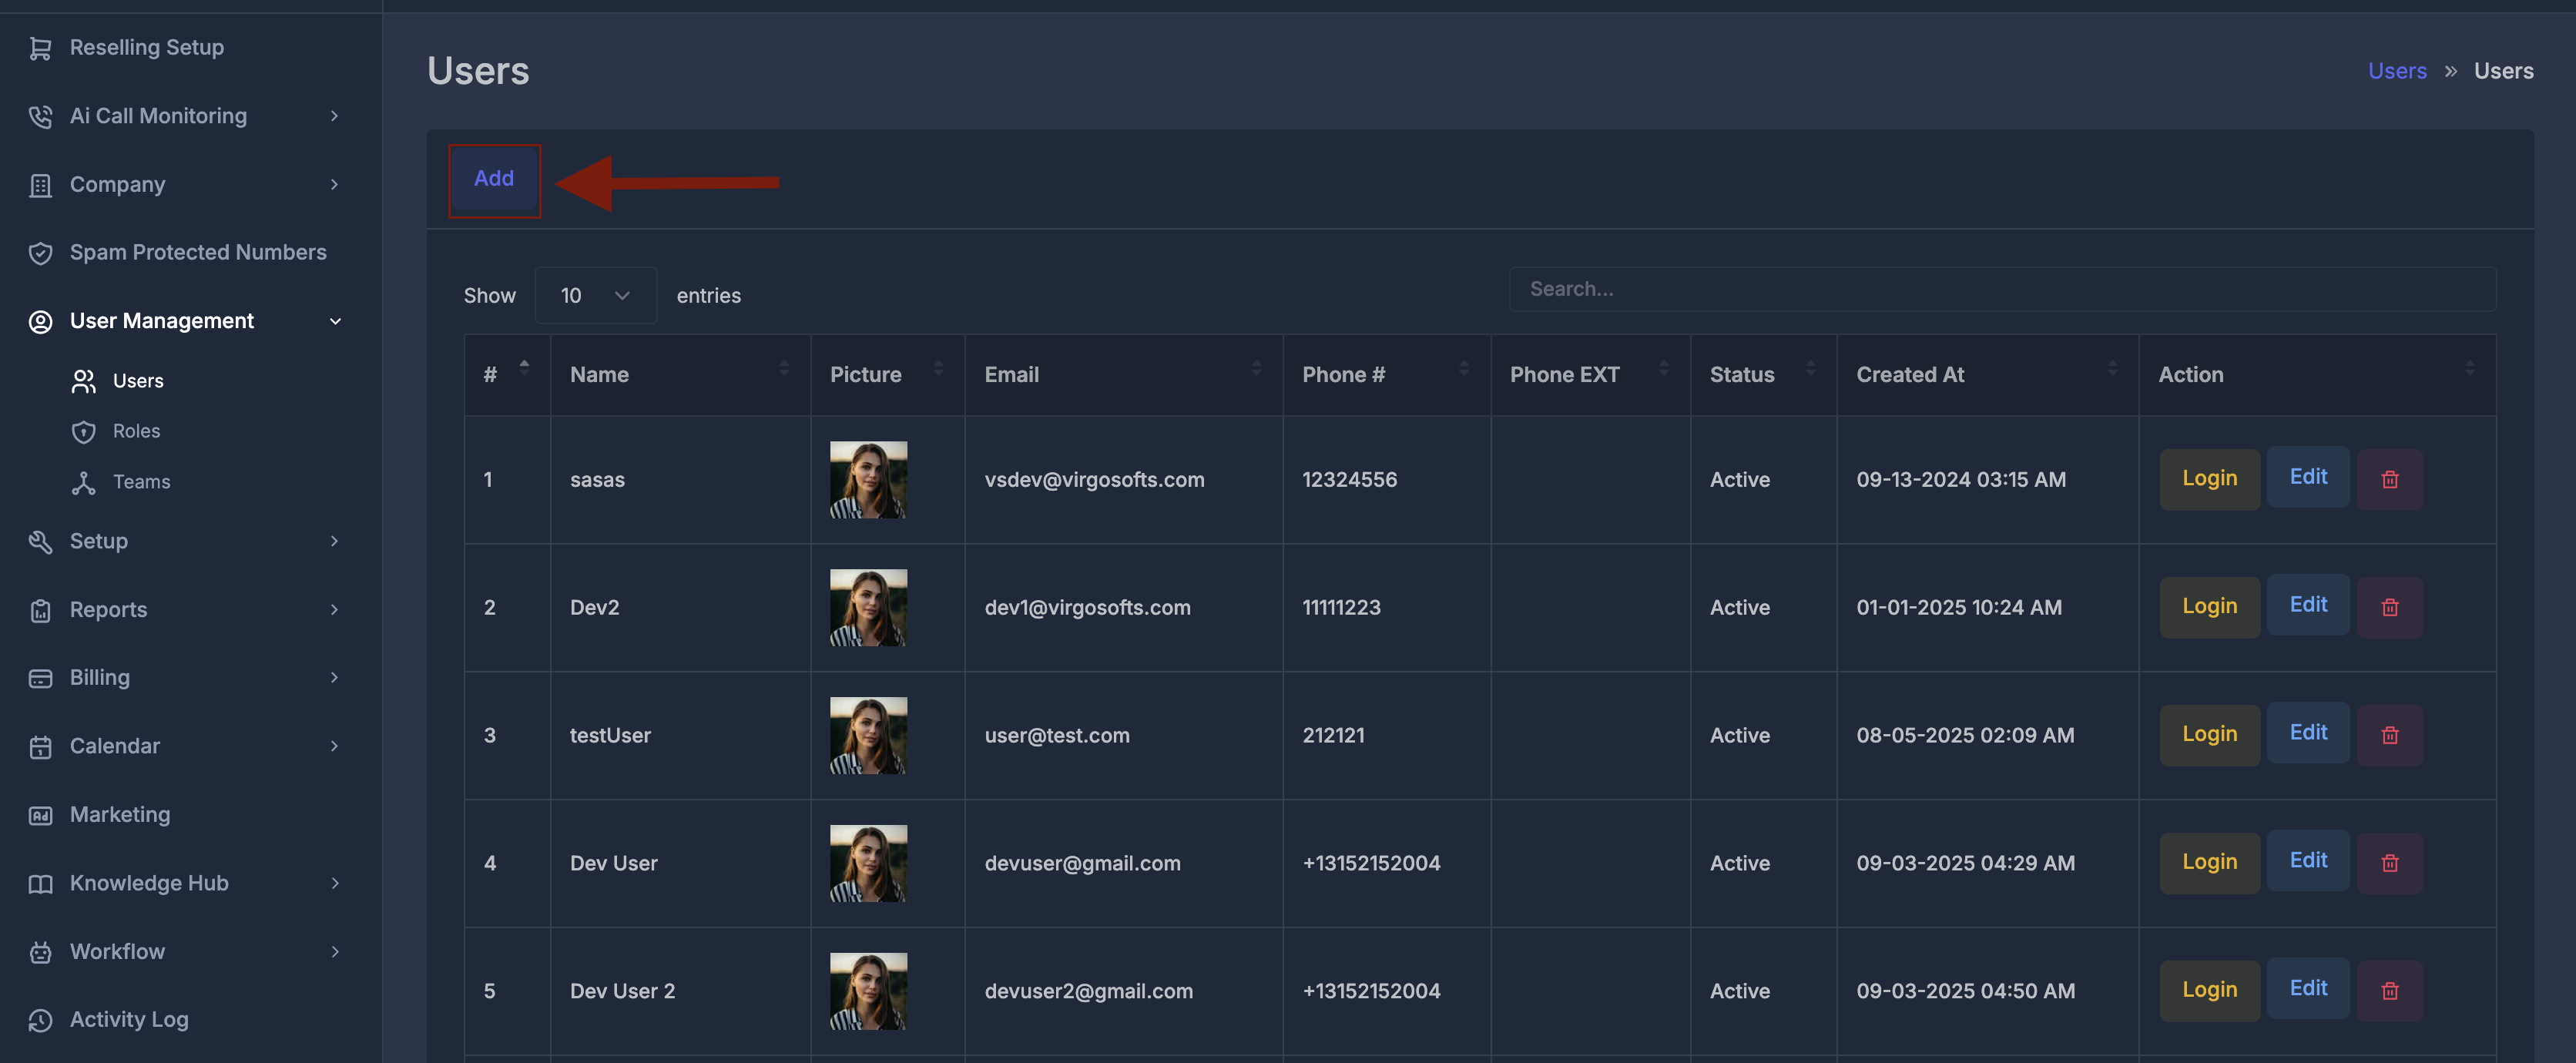Click the Teams hierarchy icon

[84, 482]
